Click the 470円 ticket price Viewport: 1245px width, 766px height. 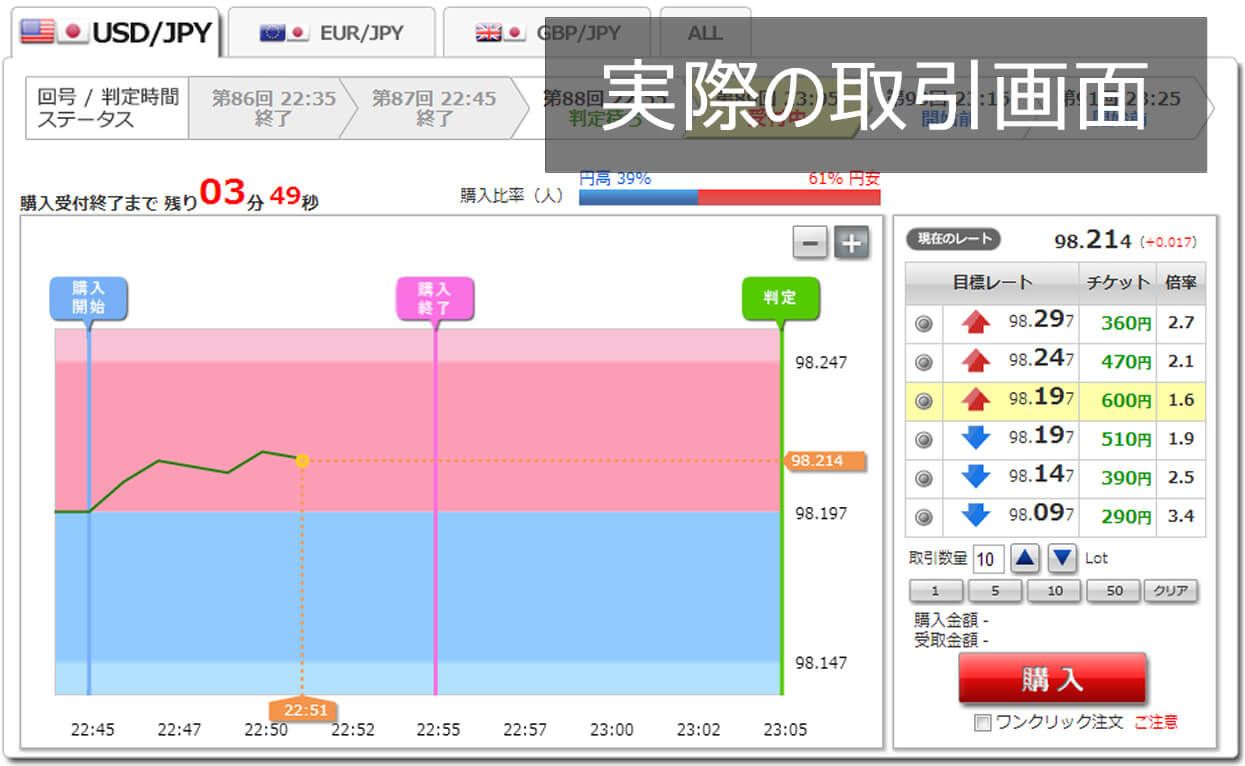[x=1126, y=362]
